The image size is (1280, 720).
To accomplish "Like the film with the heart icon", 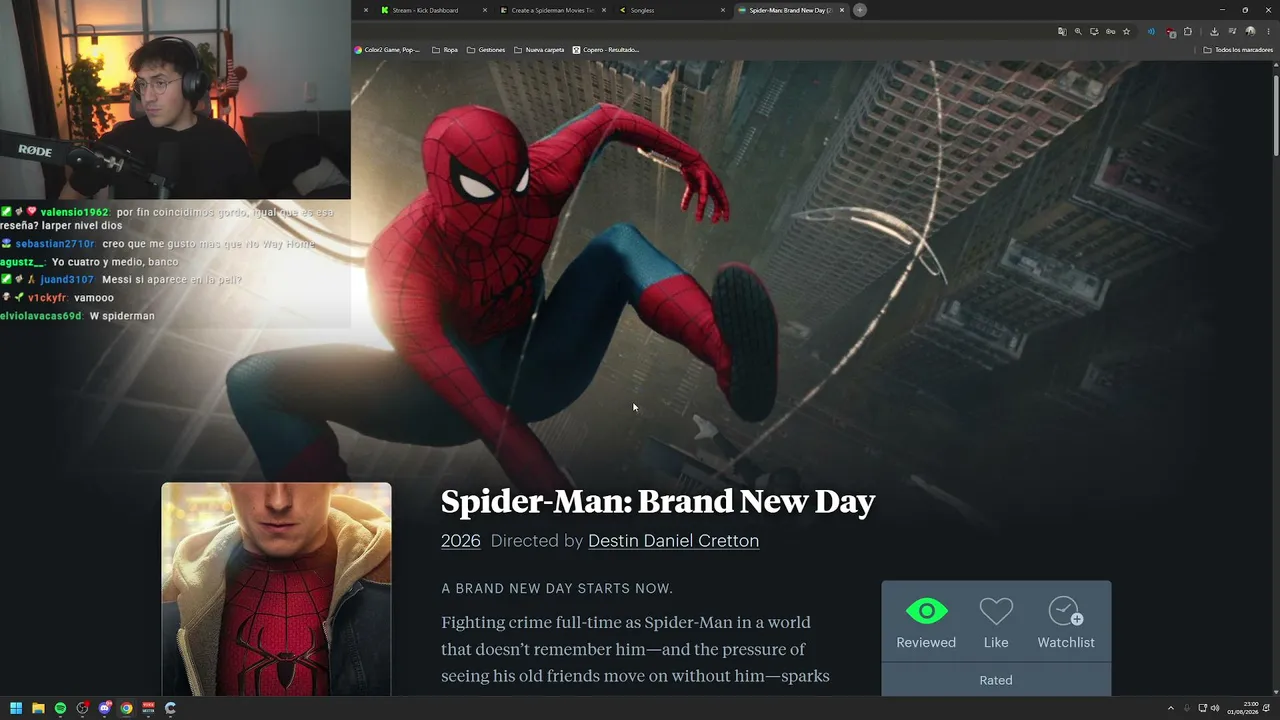I will (996, 611).
